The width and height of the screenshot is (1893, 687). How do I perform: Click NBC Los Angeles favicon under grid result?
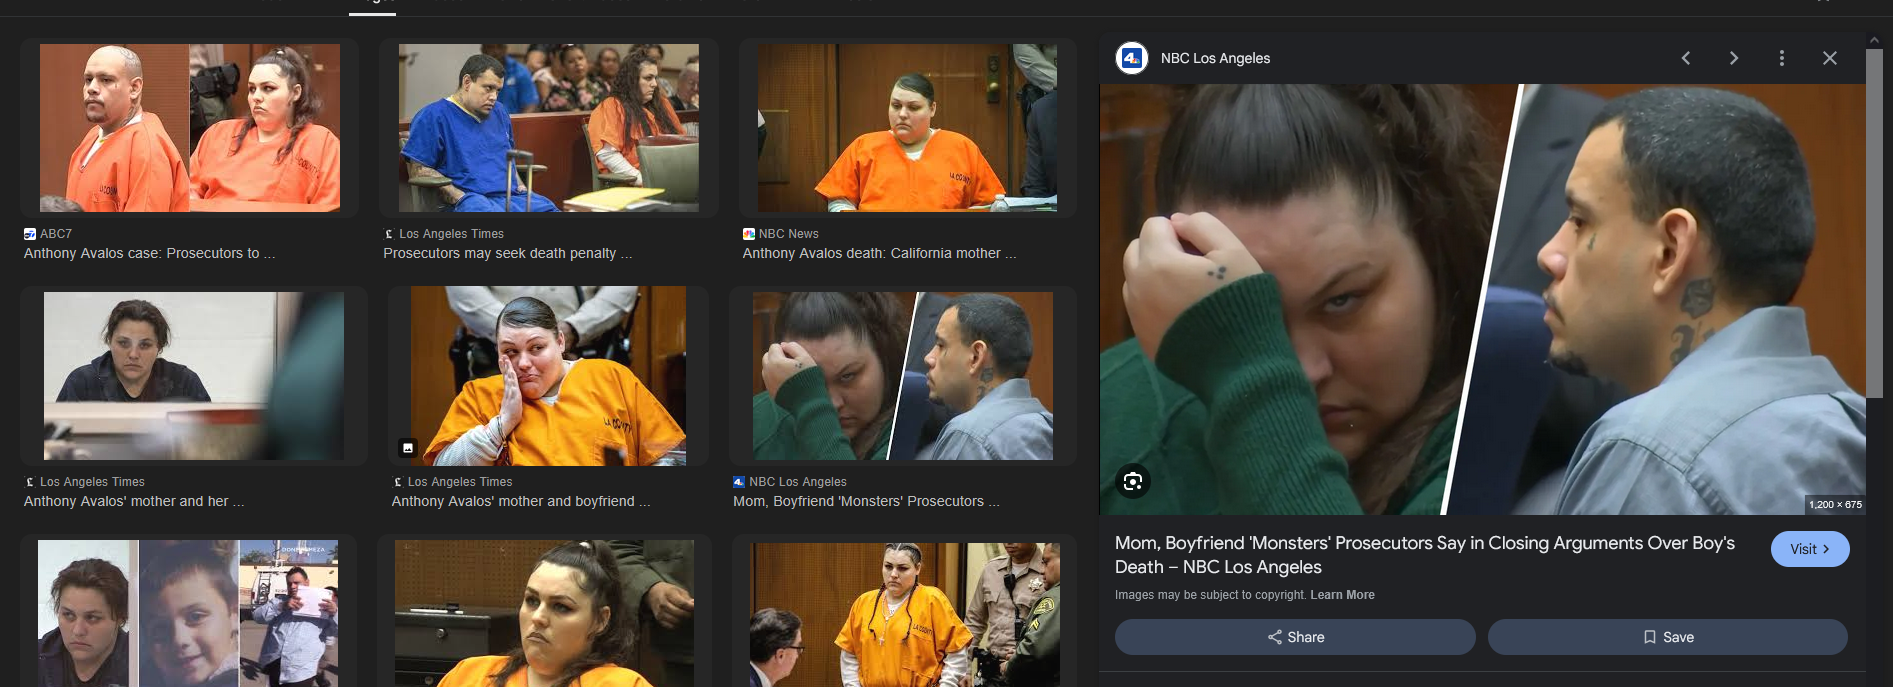click(x=739, y=482)
